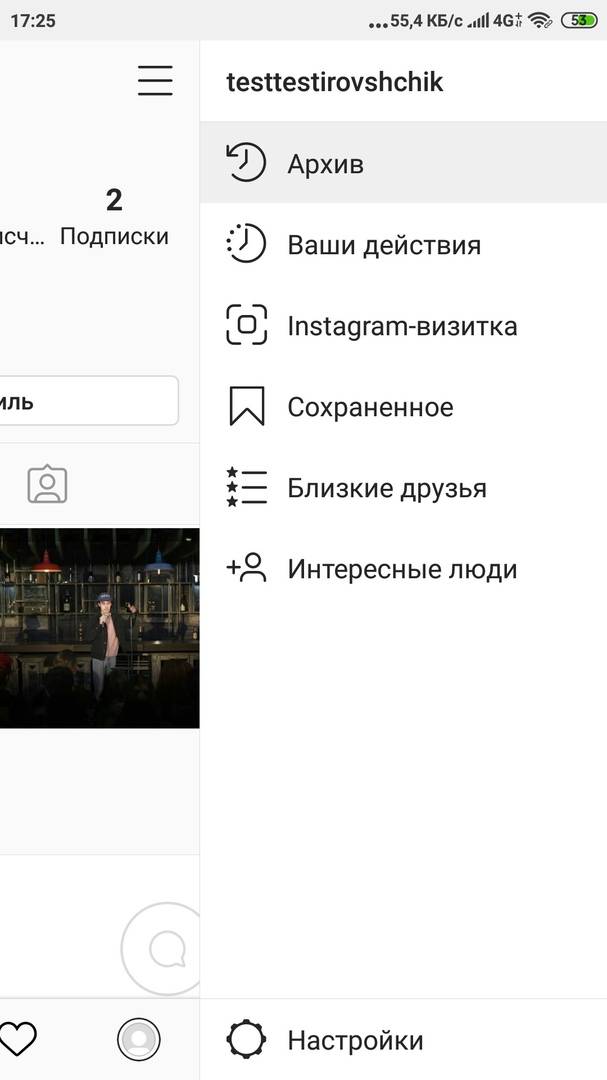Open the heart activity tab
Viewport: 607px width, 1080px height.
click(17, 1039)
